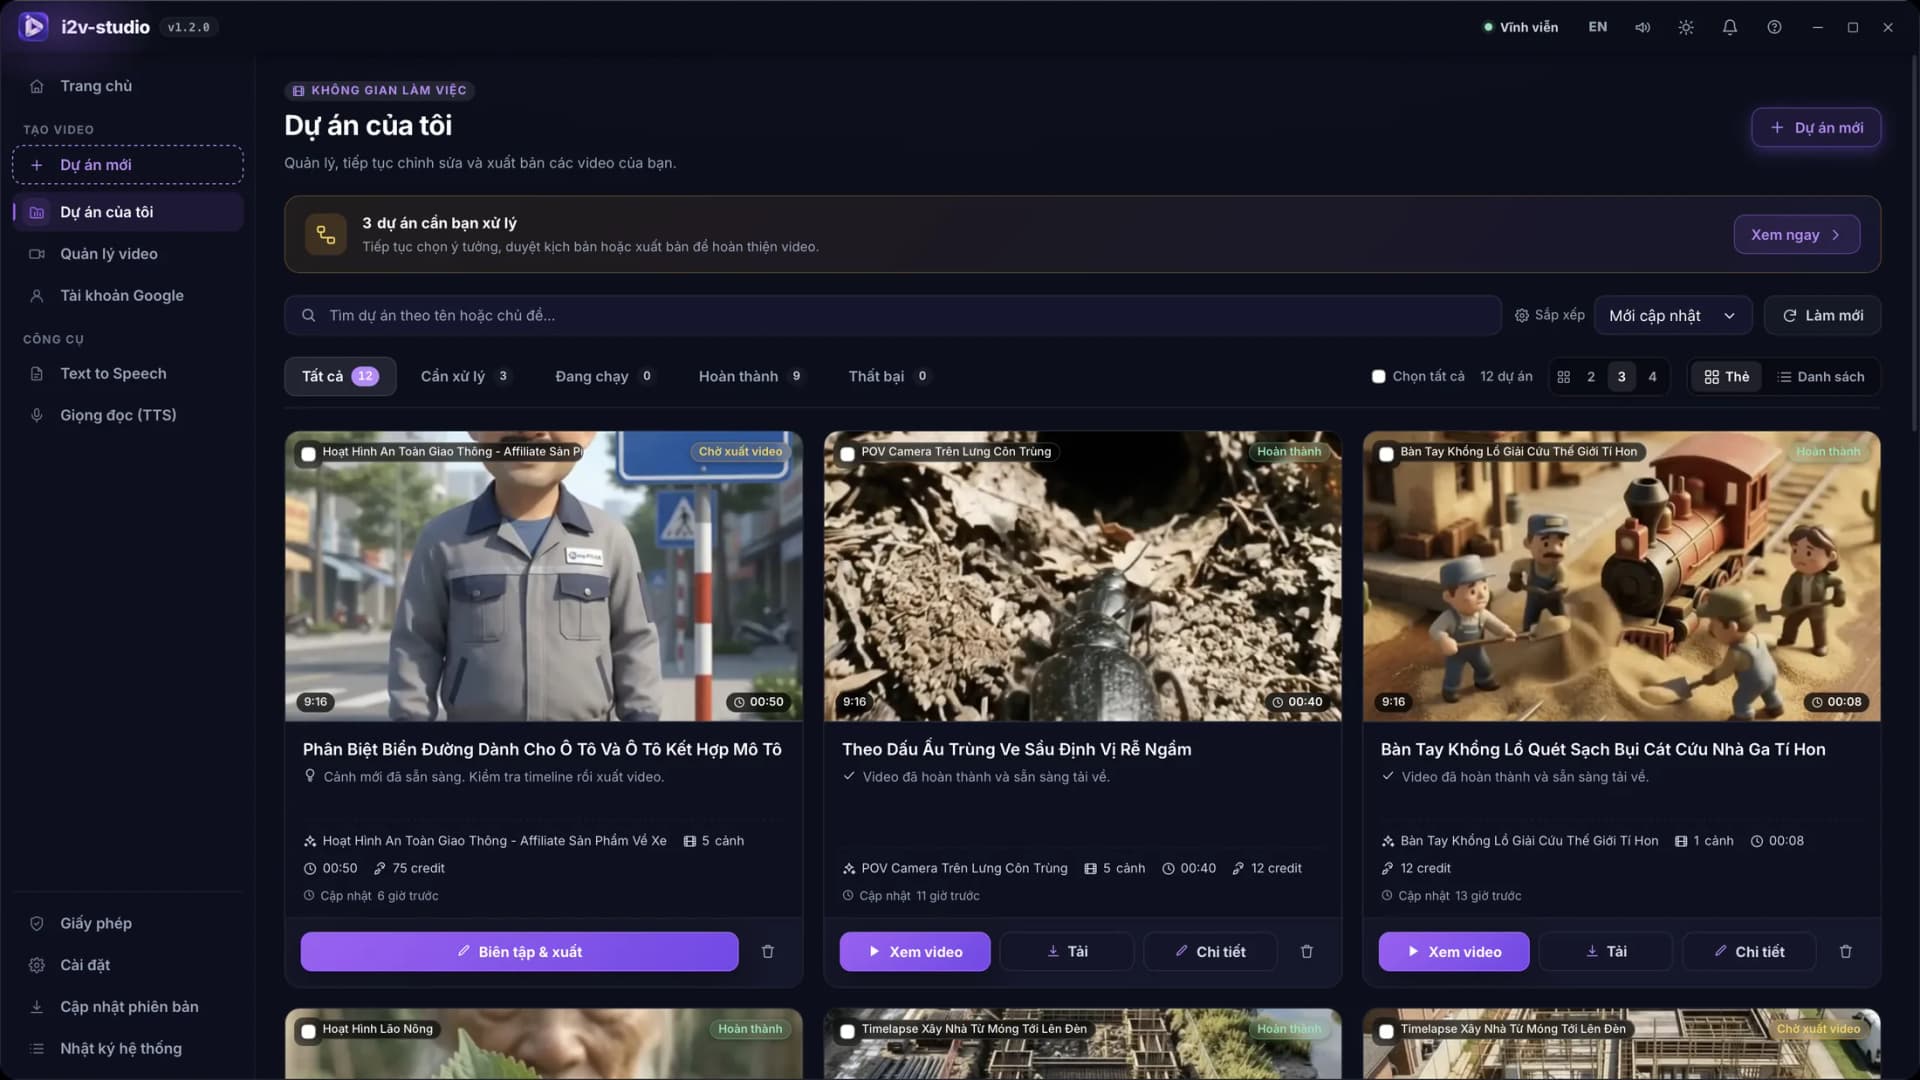Open notifications bell
The height and width of the screenshot is (1080, 1920).
(1730, 27)
